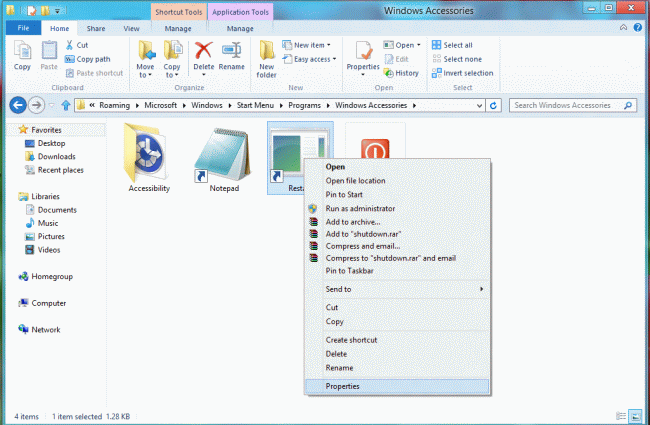
Task: Expand the address bar history dropdown
Action: [x=479, y=105]
